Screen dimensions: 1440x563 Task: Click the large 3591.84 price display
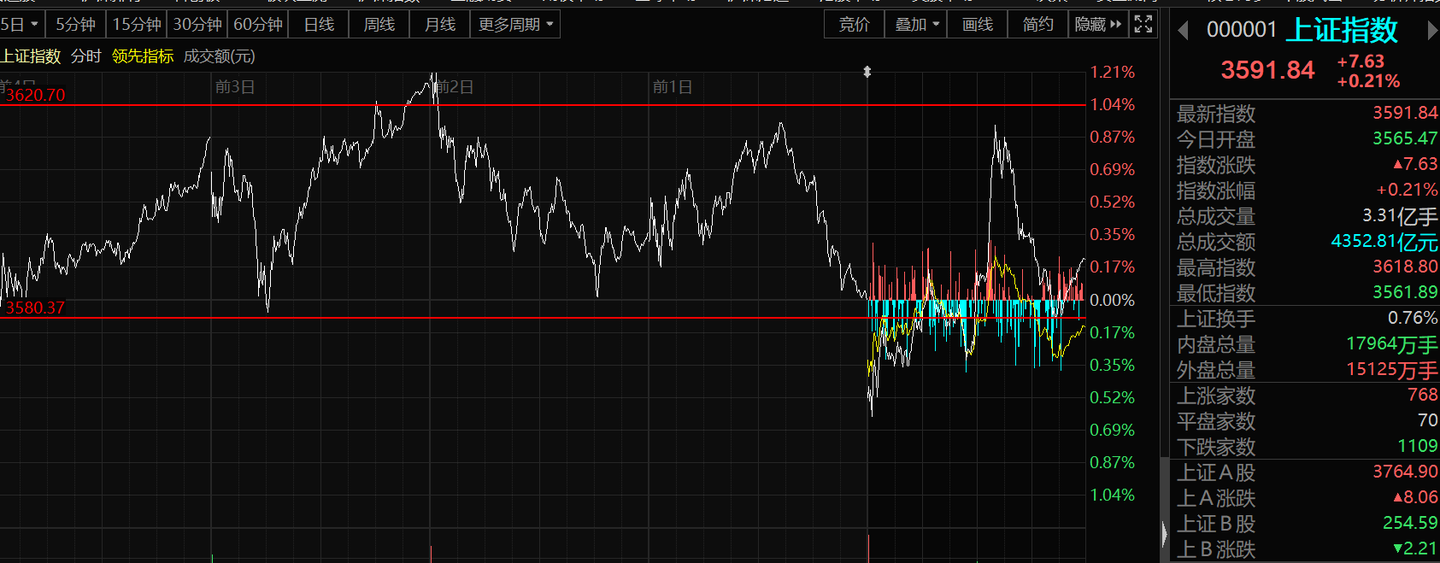tap(1267, 70)
